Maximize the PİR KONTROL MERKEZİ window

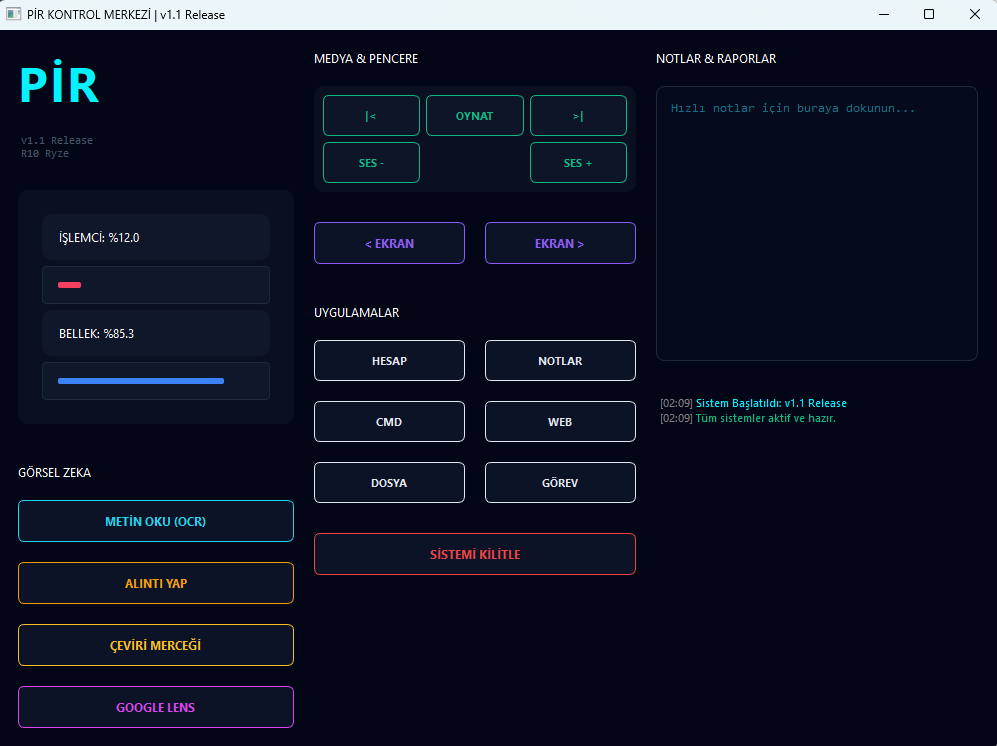929,14
